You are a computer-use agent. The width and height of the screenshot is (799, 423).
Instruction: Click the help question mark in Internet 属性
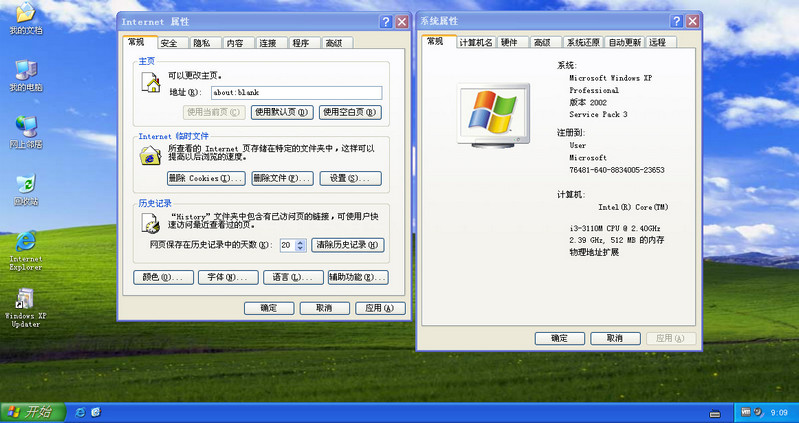[386, 21]
